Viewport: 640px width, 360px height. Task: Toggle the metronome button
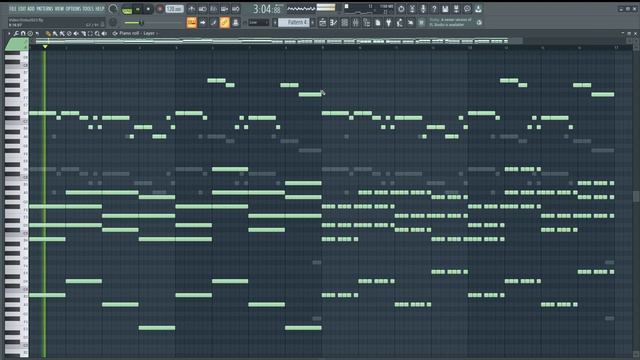click(x=191, y=9)
